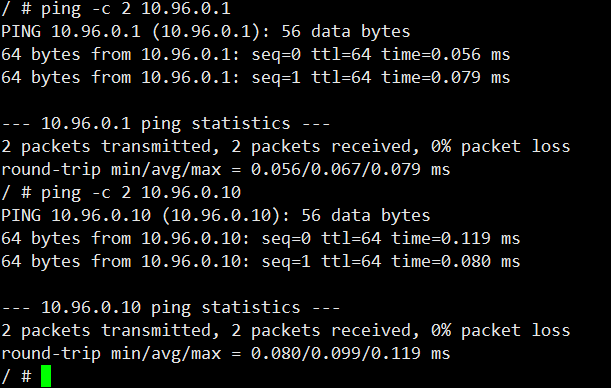Click the time=0.080 ms value
Viewport: 611px width, 388px height.
(x=456, y=261)
